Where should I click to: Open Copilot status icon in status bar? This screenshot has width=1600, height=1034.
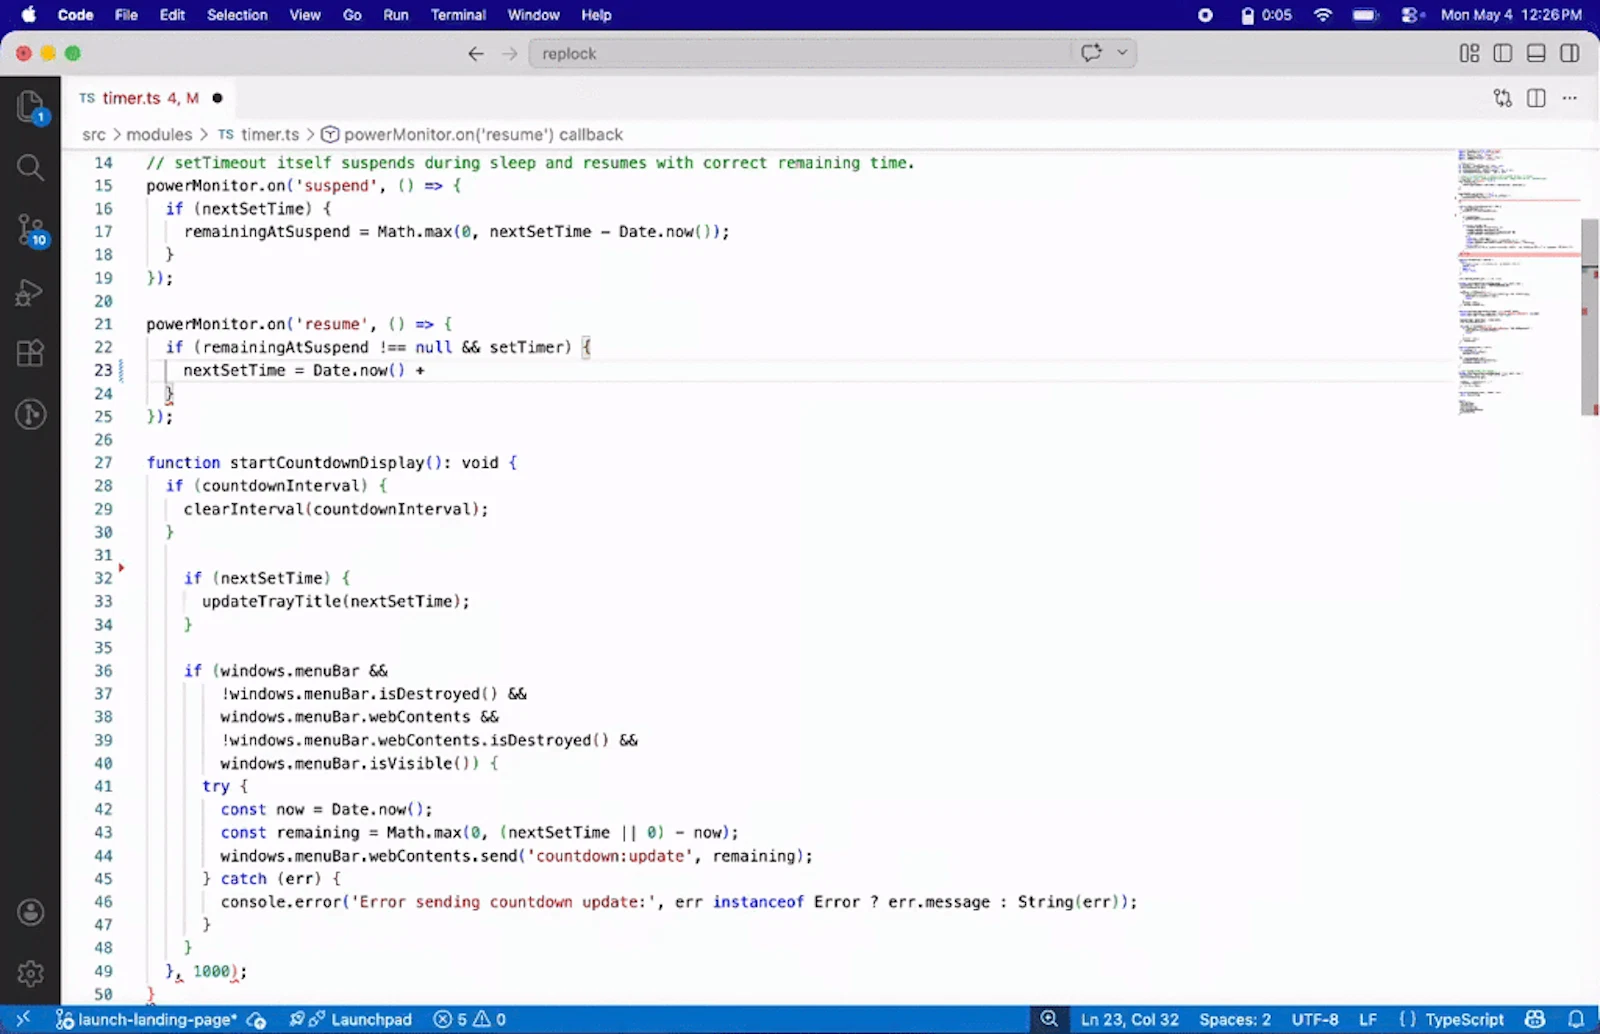tap(1536, 1020)
